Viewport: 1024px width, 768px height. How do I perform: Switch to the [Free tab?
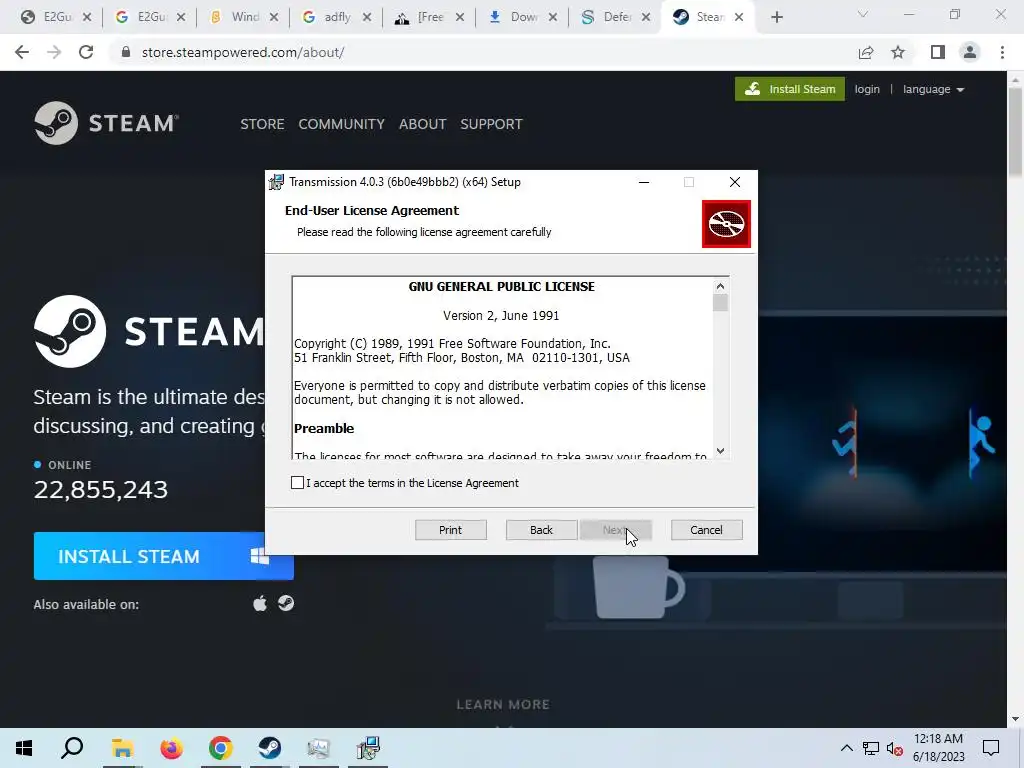(429, 17)
